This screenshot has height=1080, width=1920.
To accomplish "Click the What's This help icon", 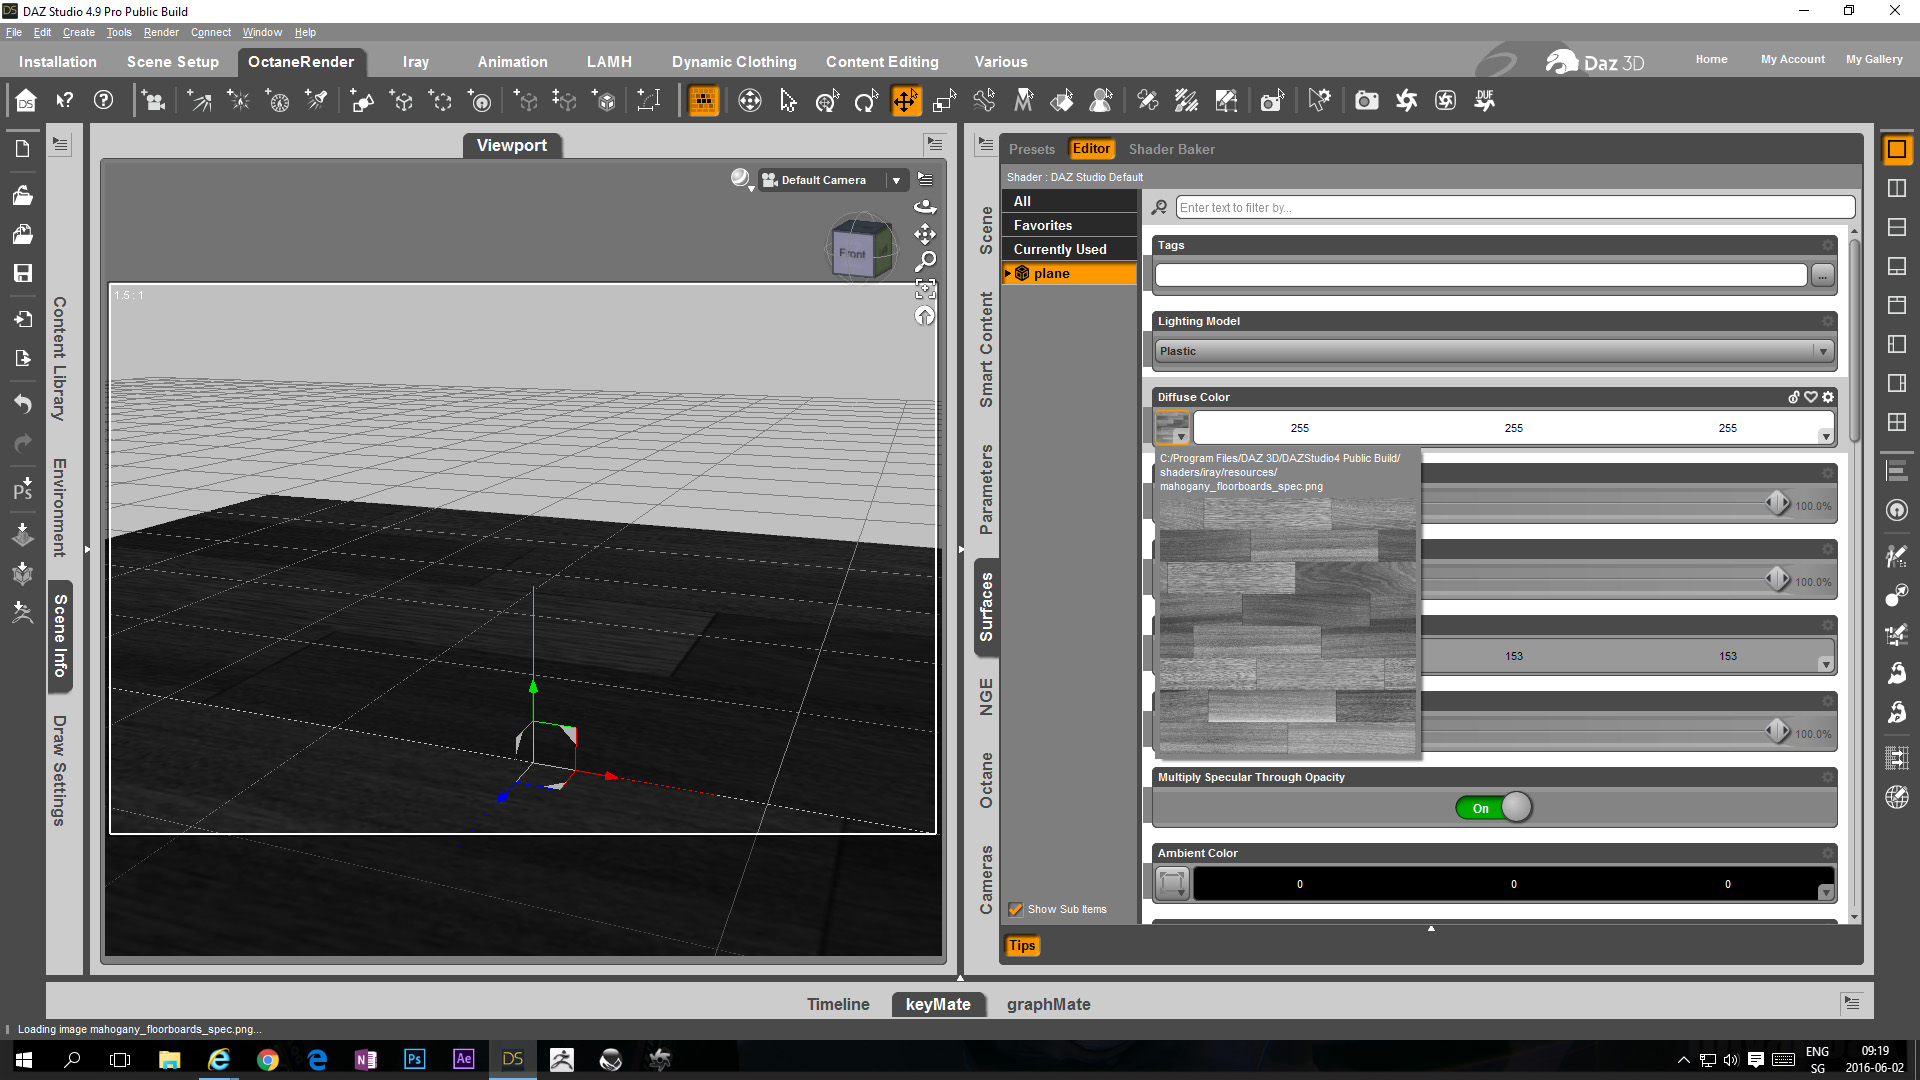I will [x=65, y=101].
